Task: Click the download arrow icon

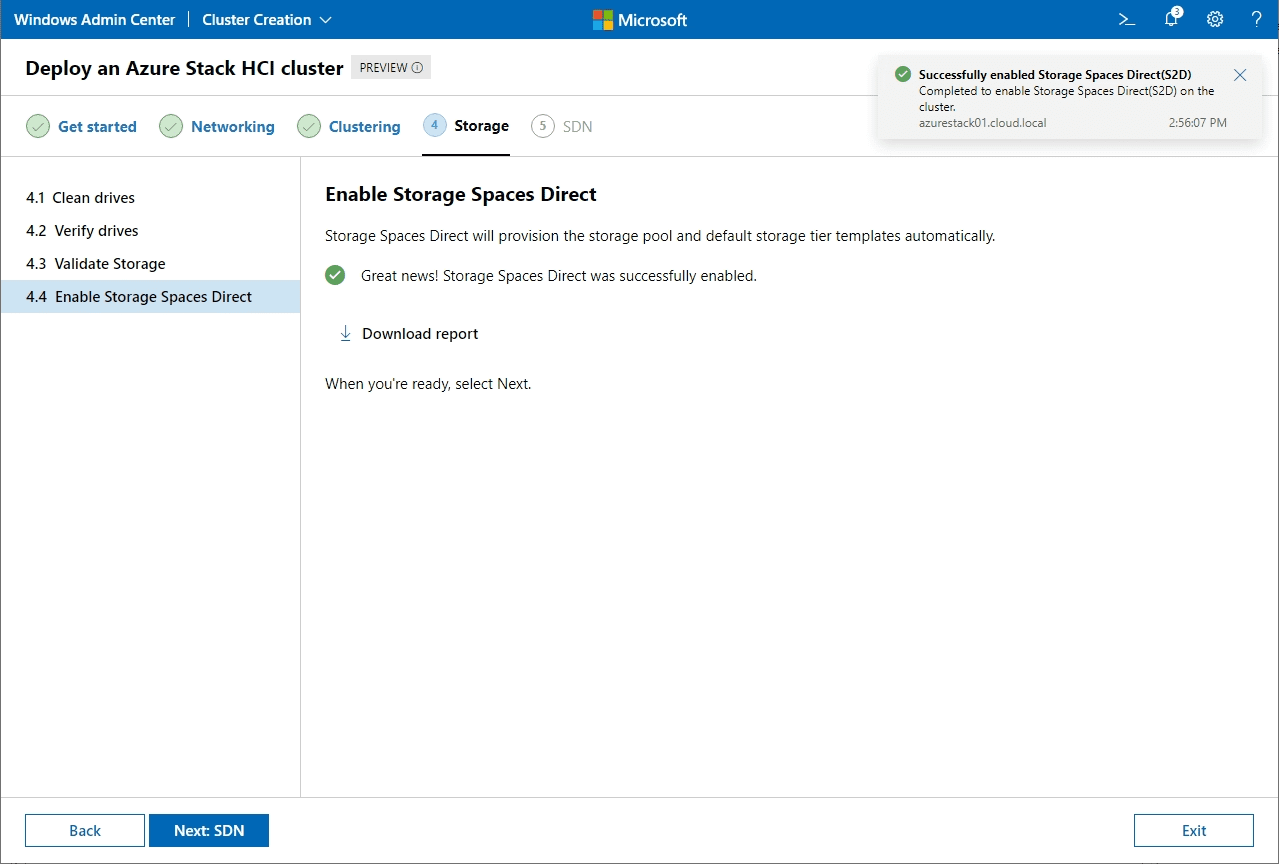Action: pos(345,334)
